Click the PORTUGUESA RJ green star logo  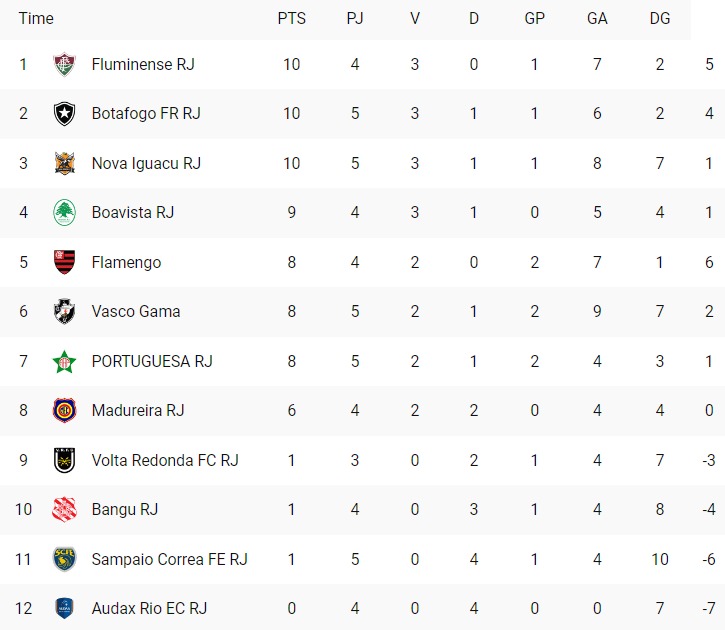[x=64, y=361]
